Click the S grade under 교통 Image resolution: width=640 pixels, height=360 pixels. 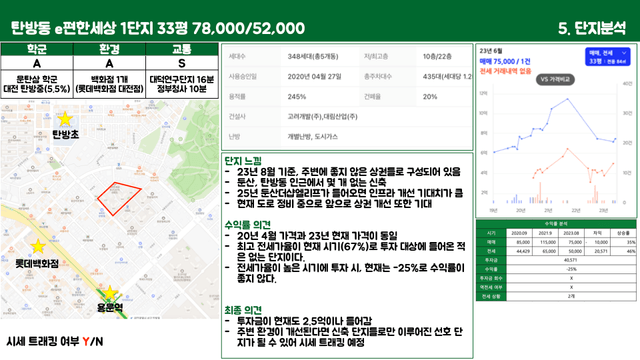point(182,64)
